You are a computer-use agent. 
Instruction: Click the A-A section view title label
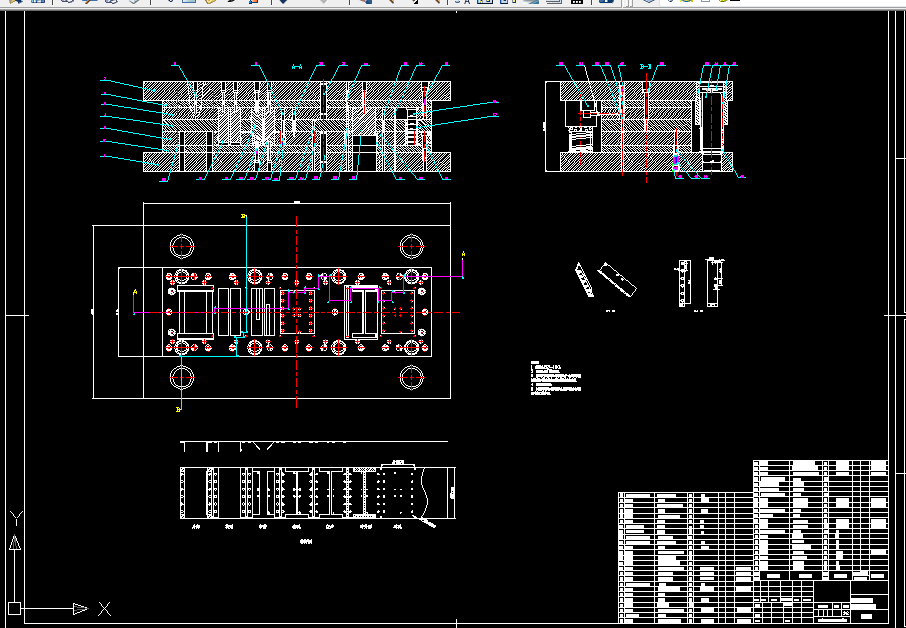(297, 67)
